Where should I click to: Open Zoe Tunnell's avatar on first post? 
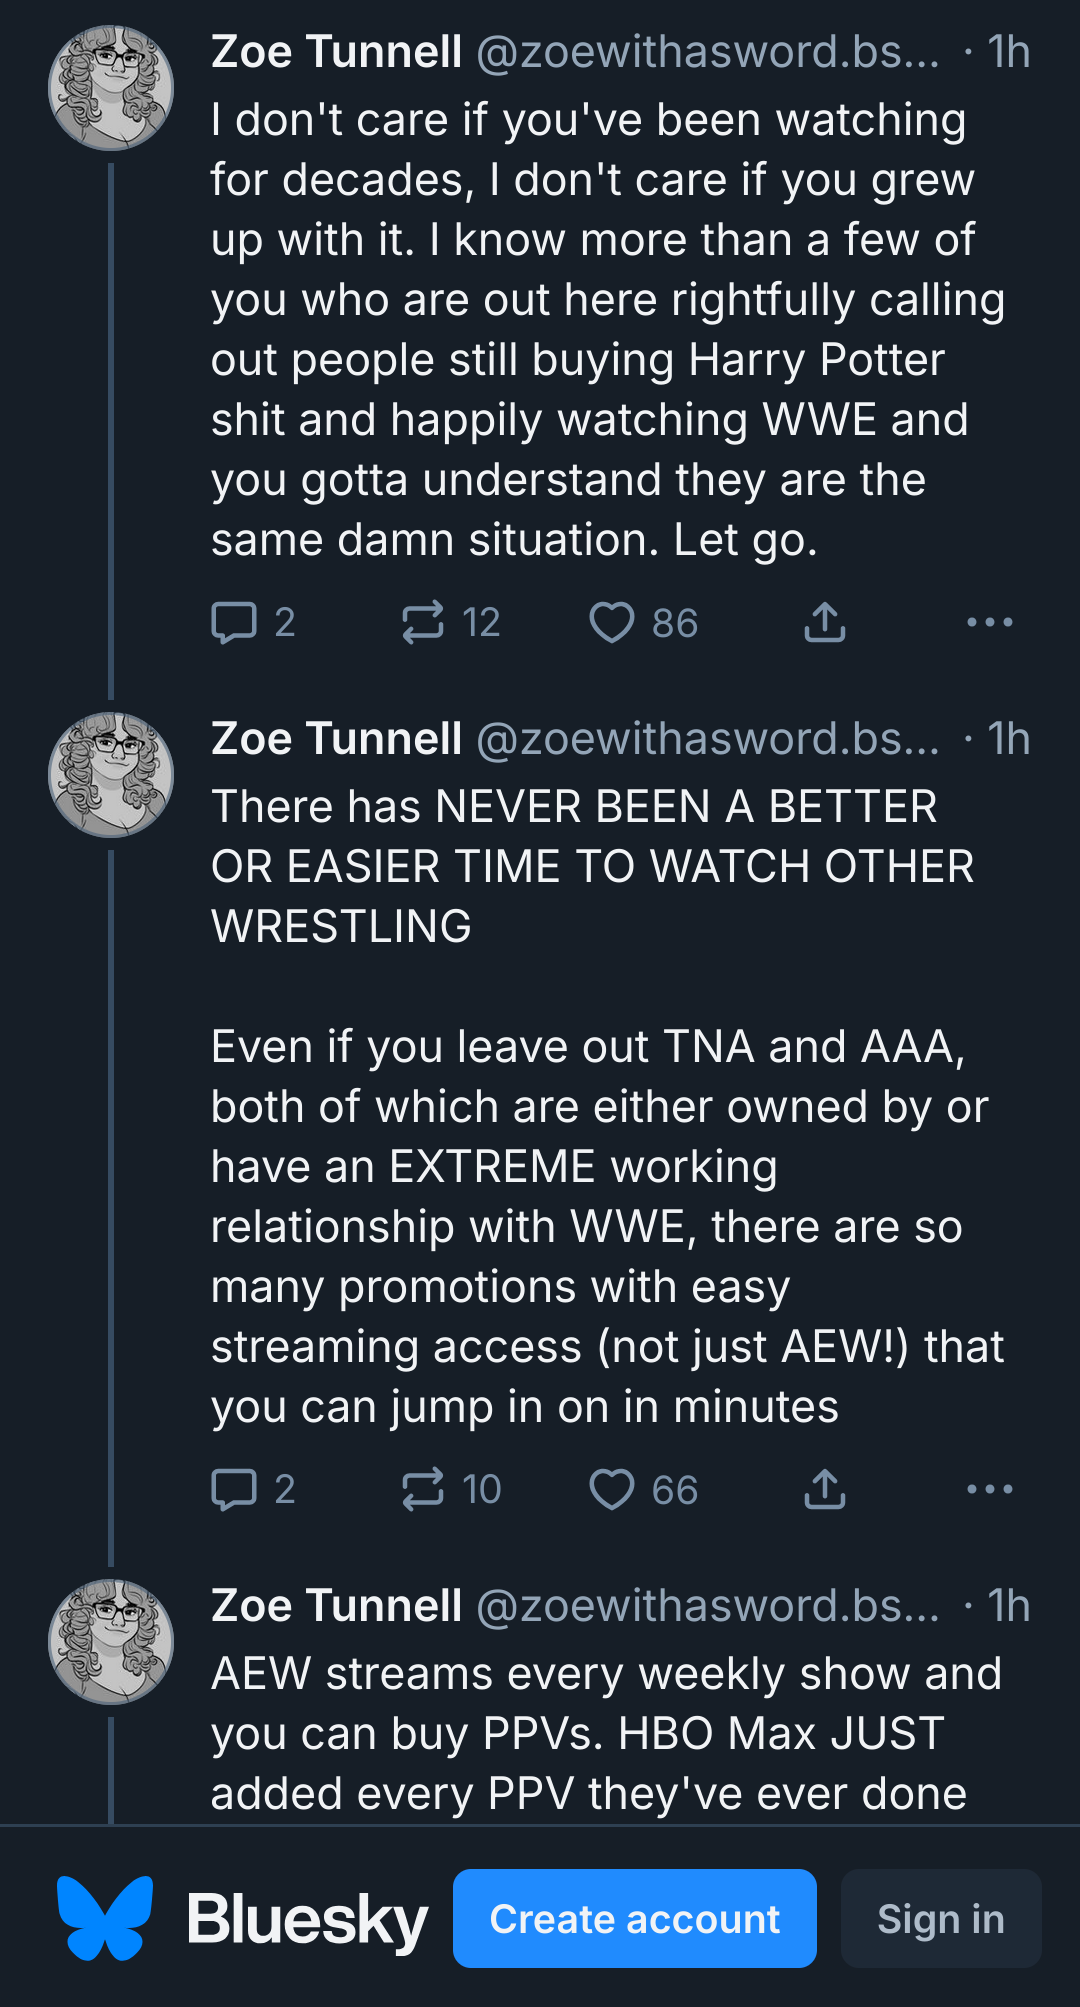pyautogui.click(x=111, y=88)
